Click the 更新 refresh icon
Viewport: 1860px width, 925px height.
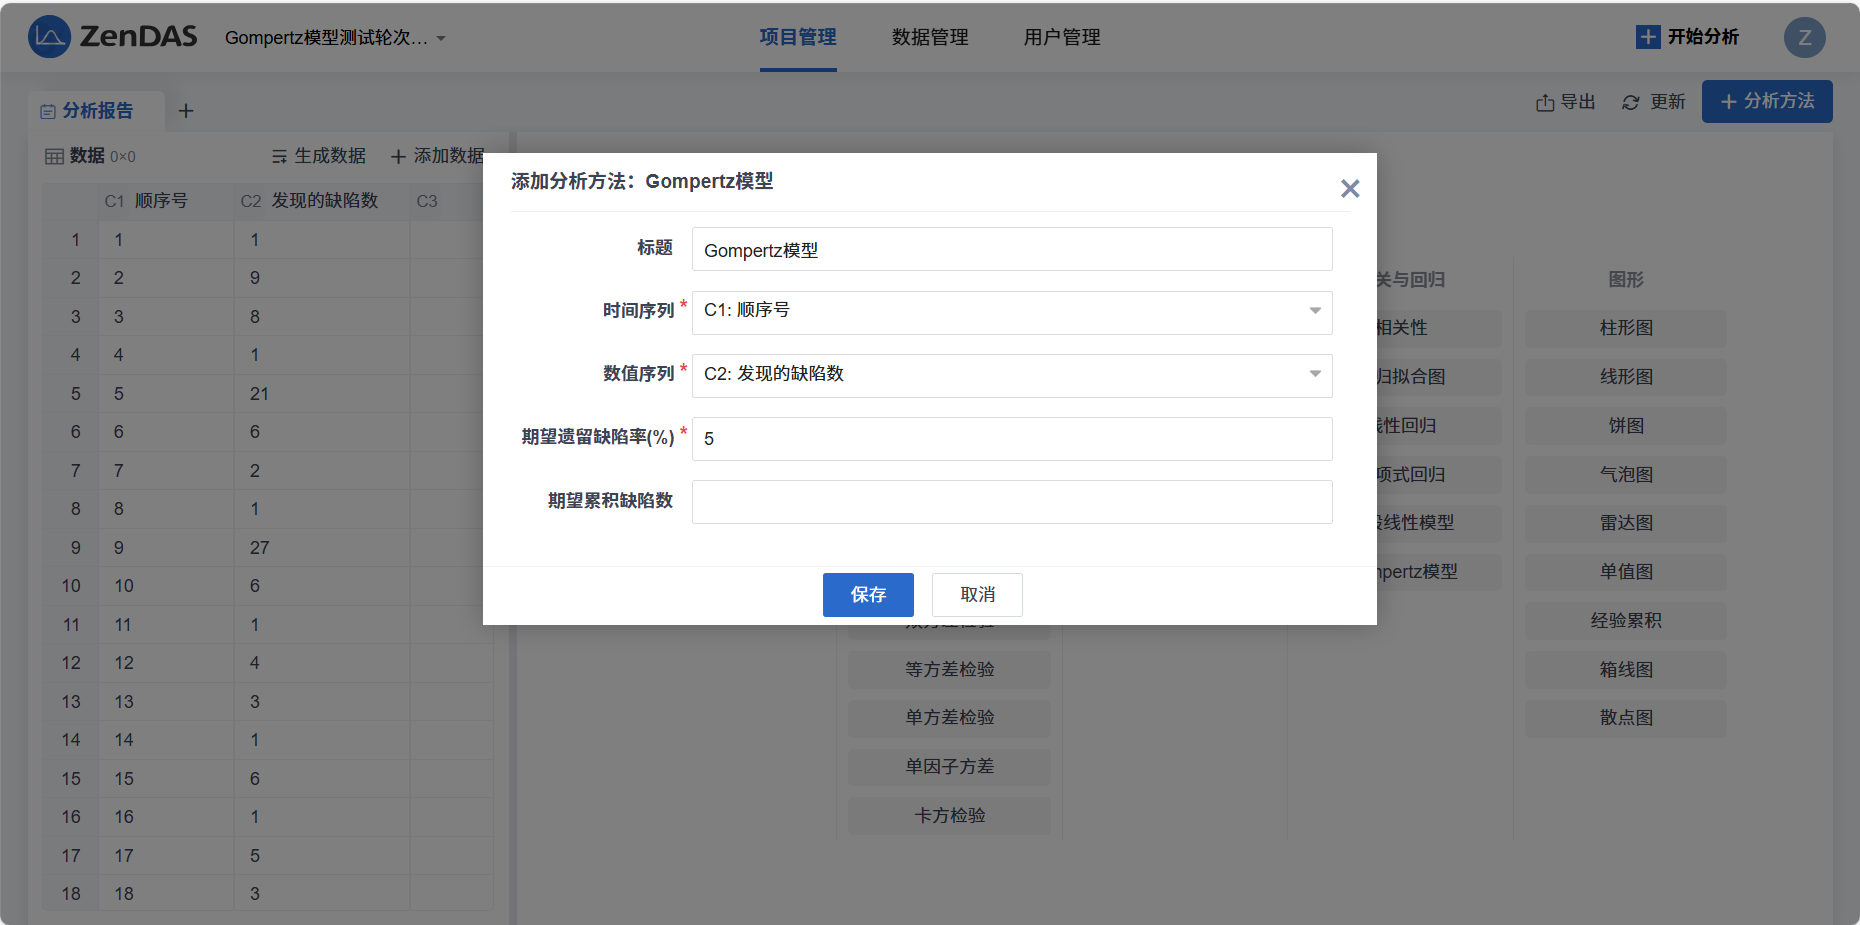pyautogui.click(x=1630, y=103)
